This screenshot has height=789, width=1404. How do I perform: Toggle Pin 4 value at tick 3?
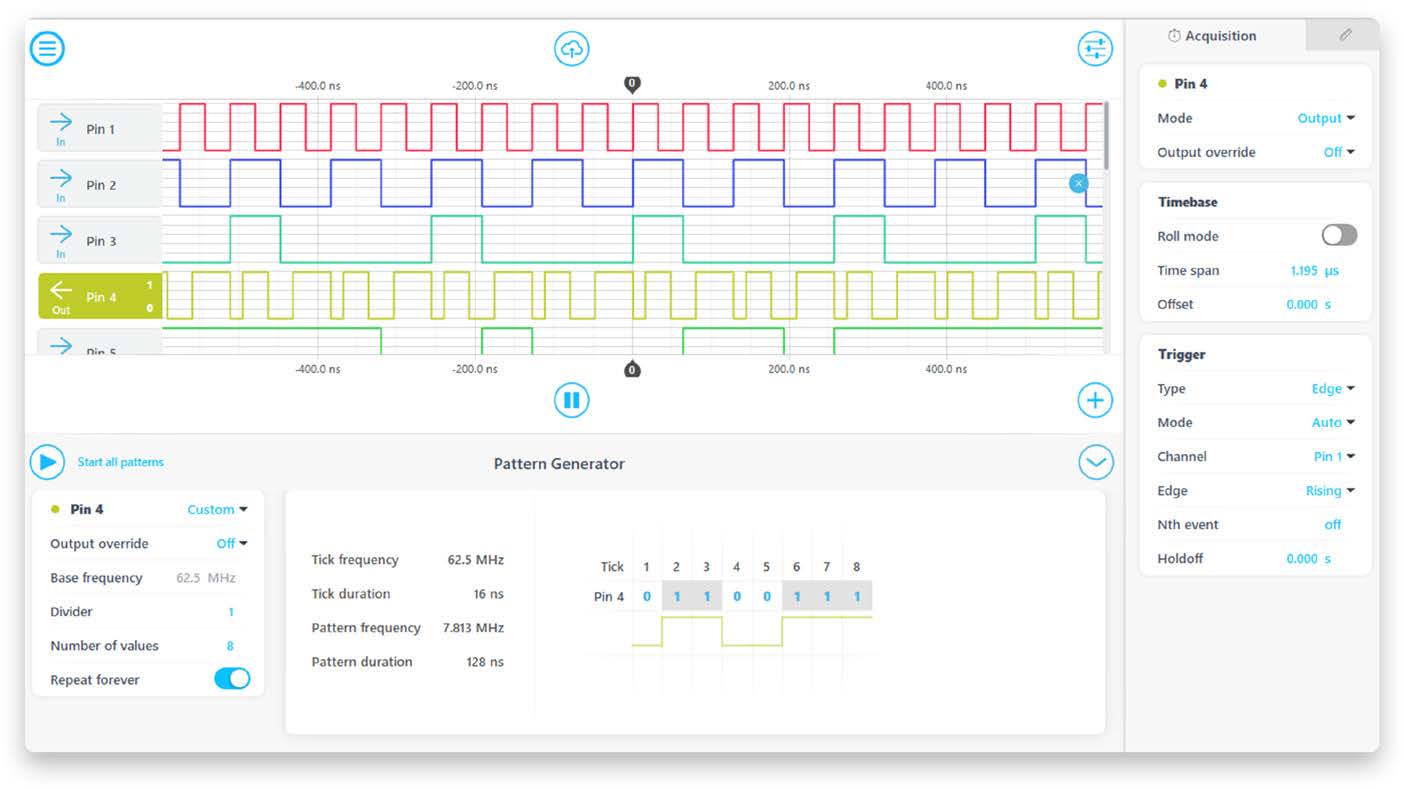(707, 597)
